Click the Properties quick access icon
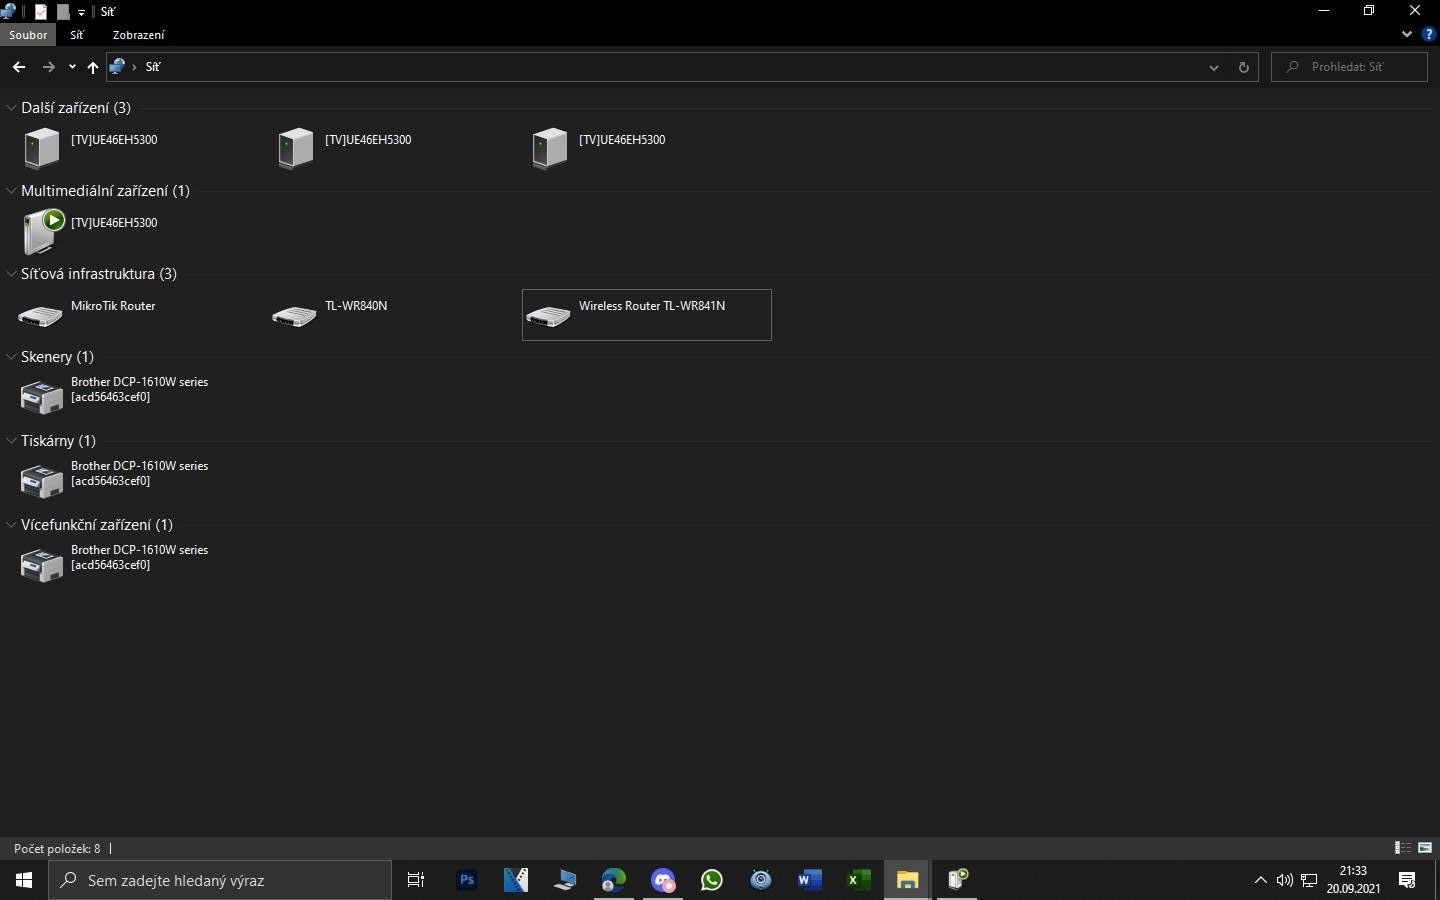 [x=41, y=12]
